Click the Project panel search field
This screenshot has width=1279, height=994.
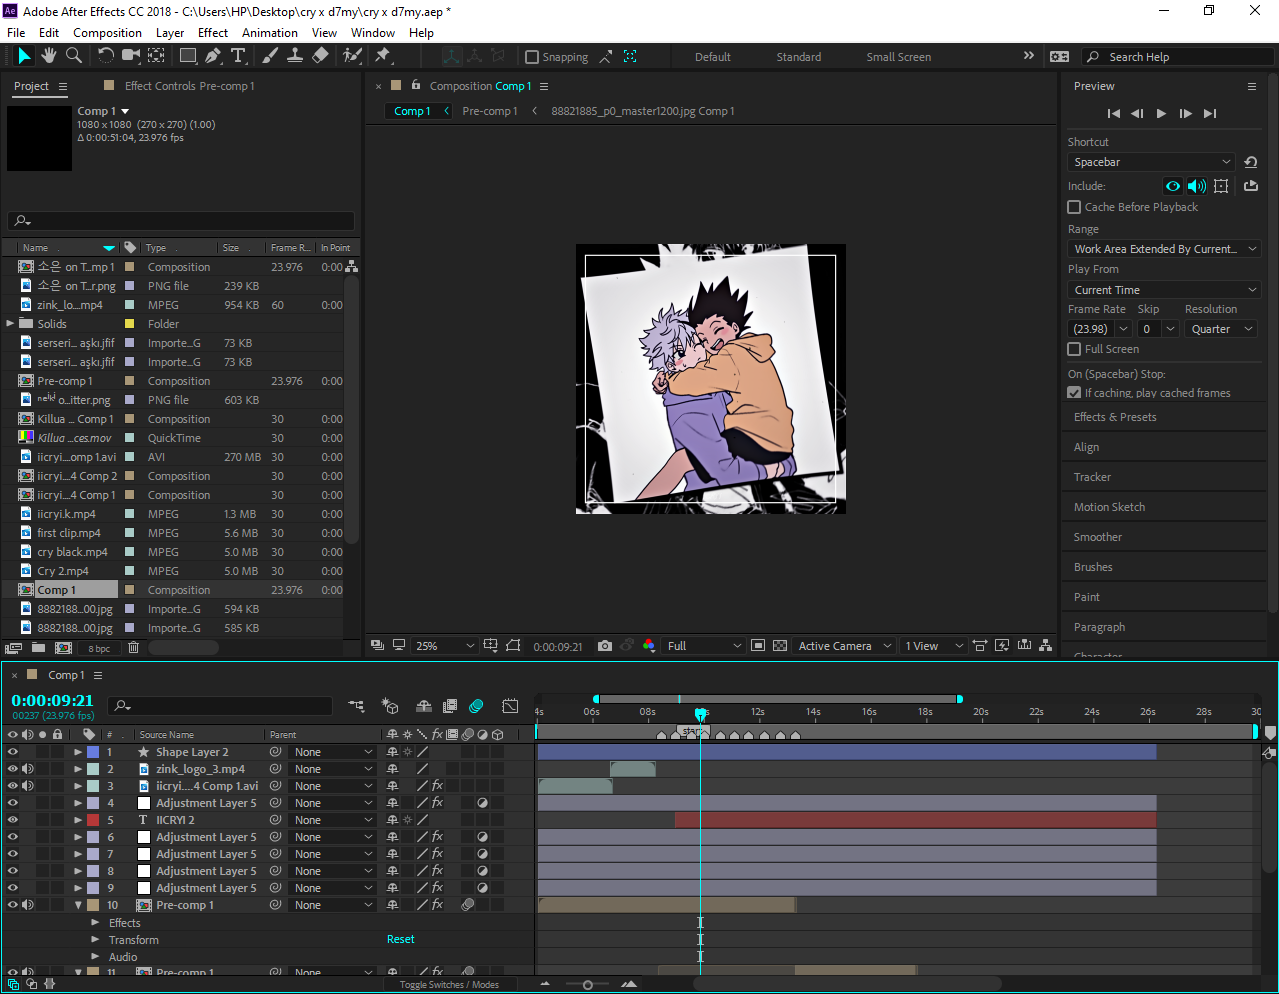point(181,220)
